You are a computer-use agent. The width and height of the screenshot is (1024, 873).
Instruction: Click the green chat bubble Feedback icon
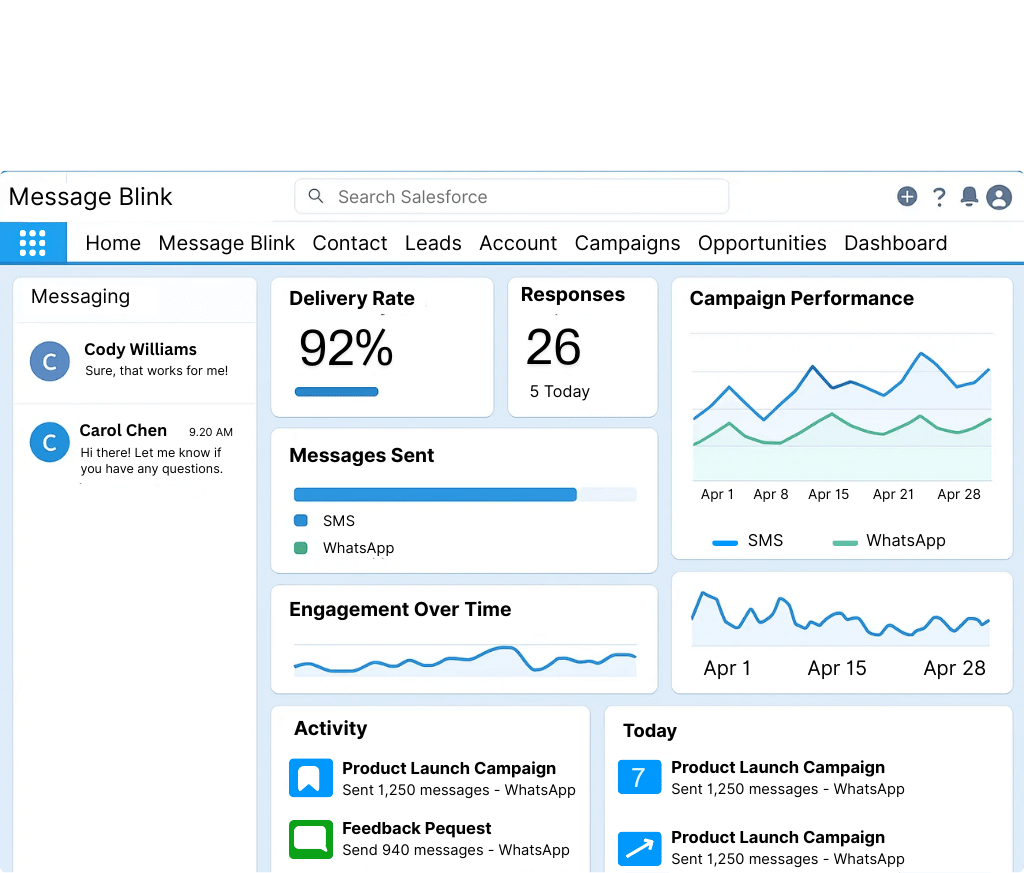(x=310, y=839)
